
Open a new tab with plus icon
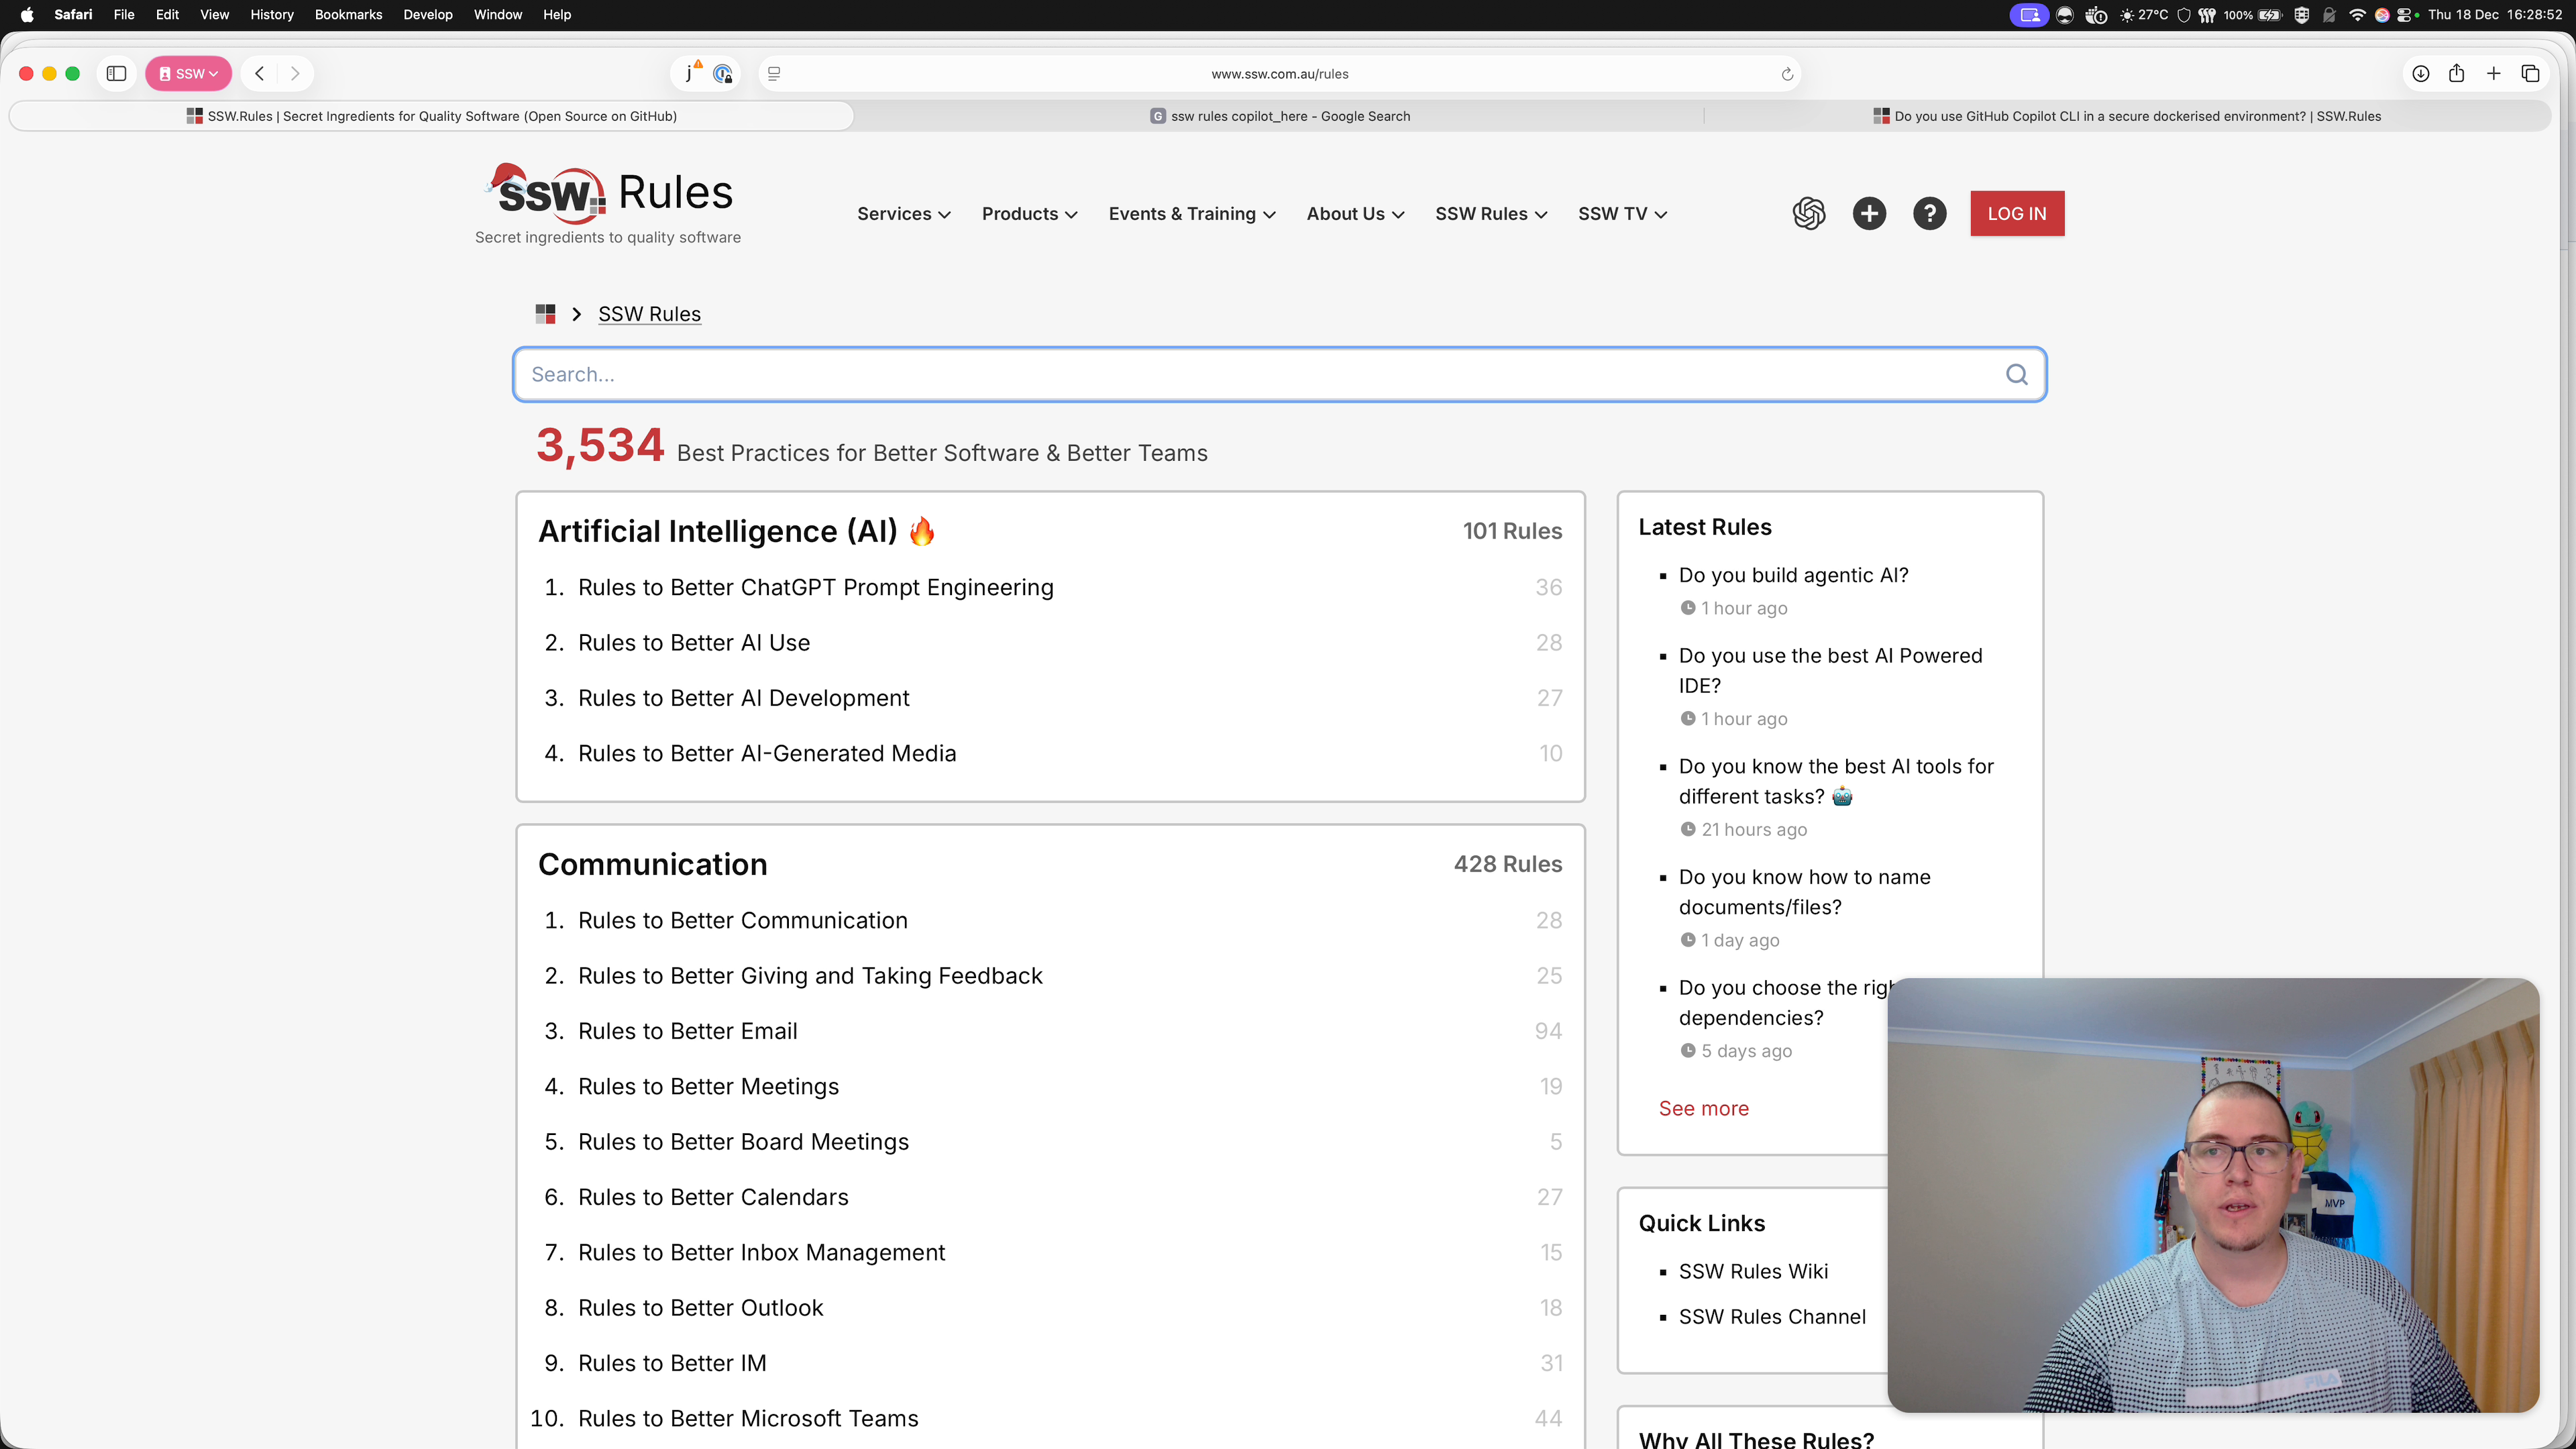coord(2494,73)
